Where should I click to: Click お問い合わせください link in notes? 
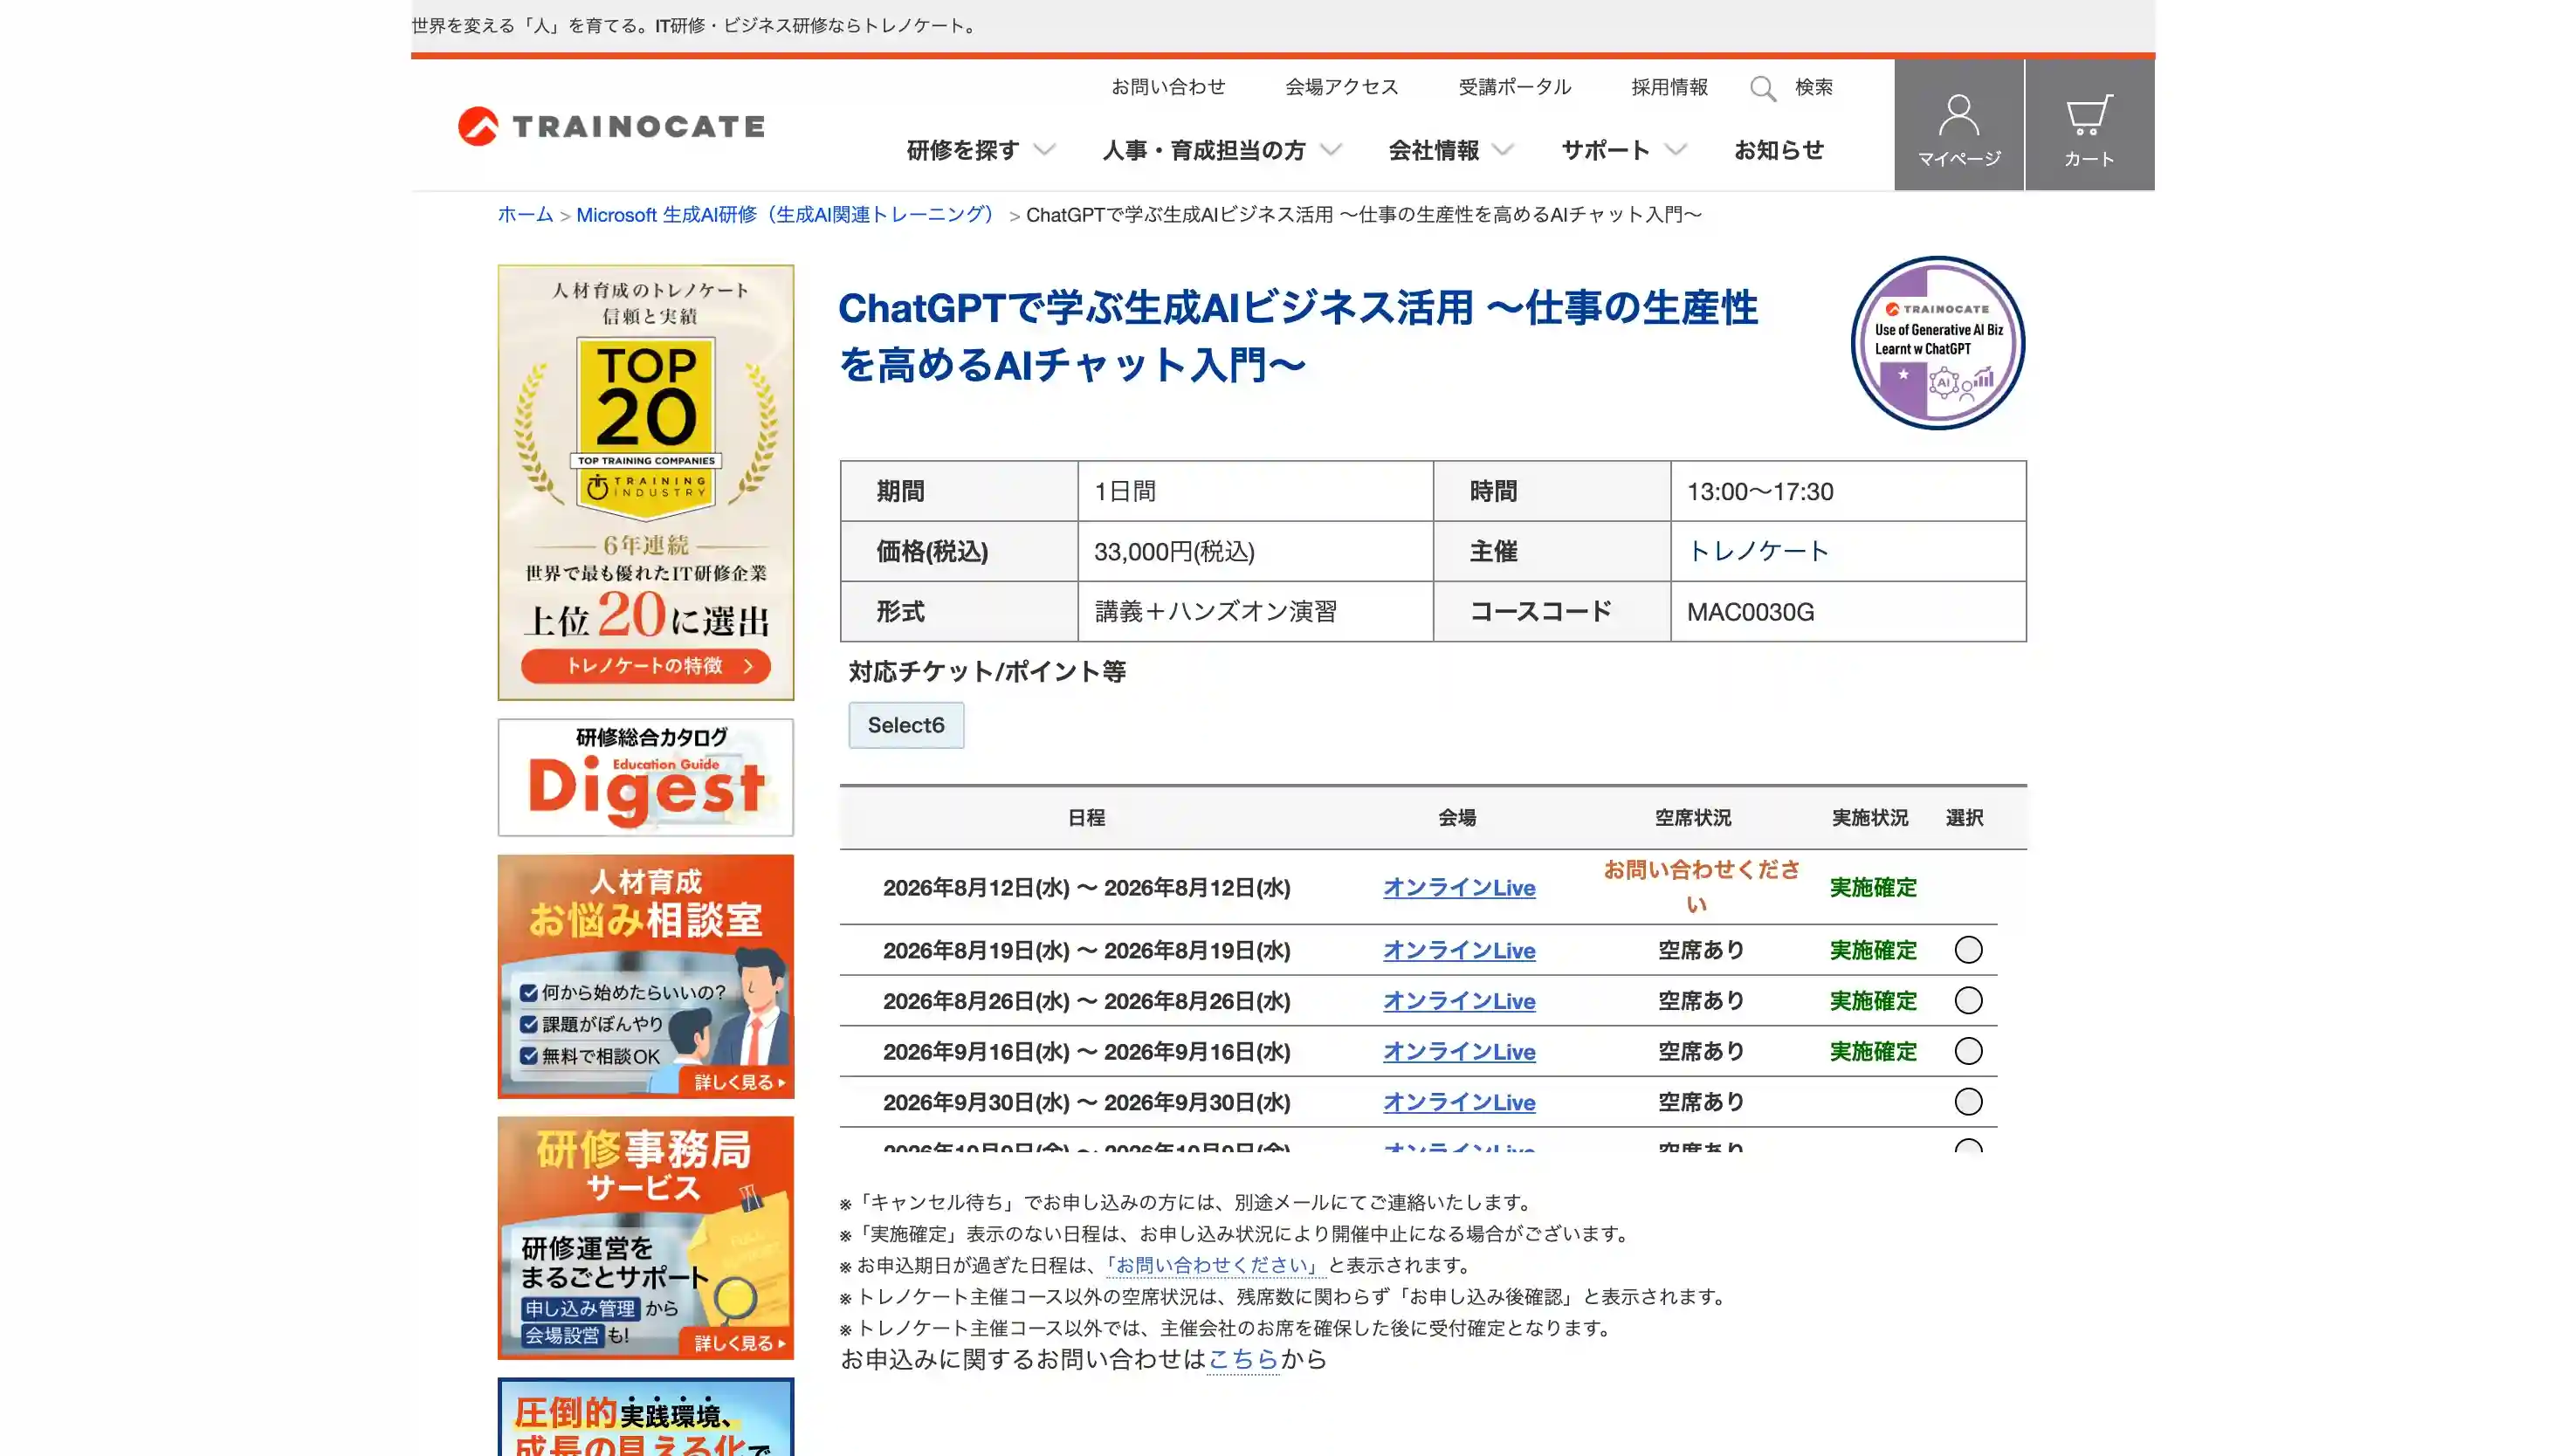[1216, 1265]
